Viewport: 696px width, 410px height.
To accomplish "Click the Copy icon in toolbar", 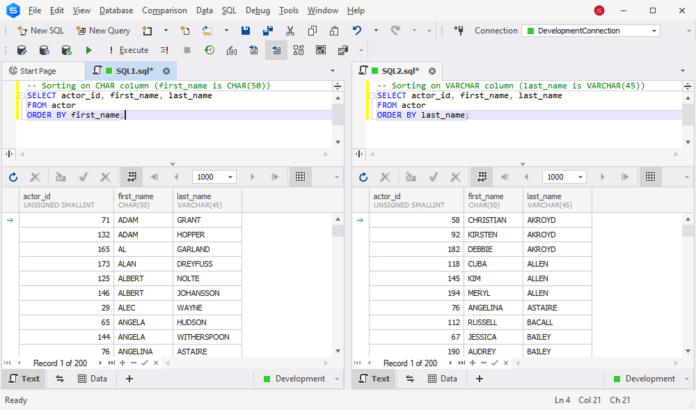I will 312,31.
